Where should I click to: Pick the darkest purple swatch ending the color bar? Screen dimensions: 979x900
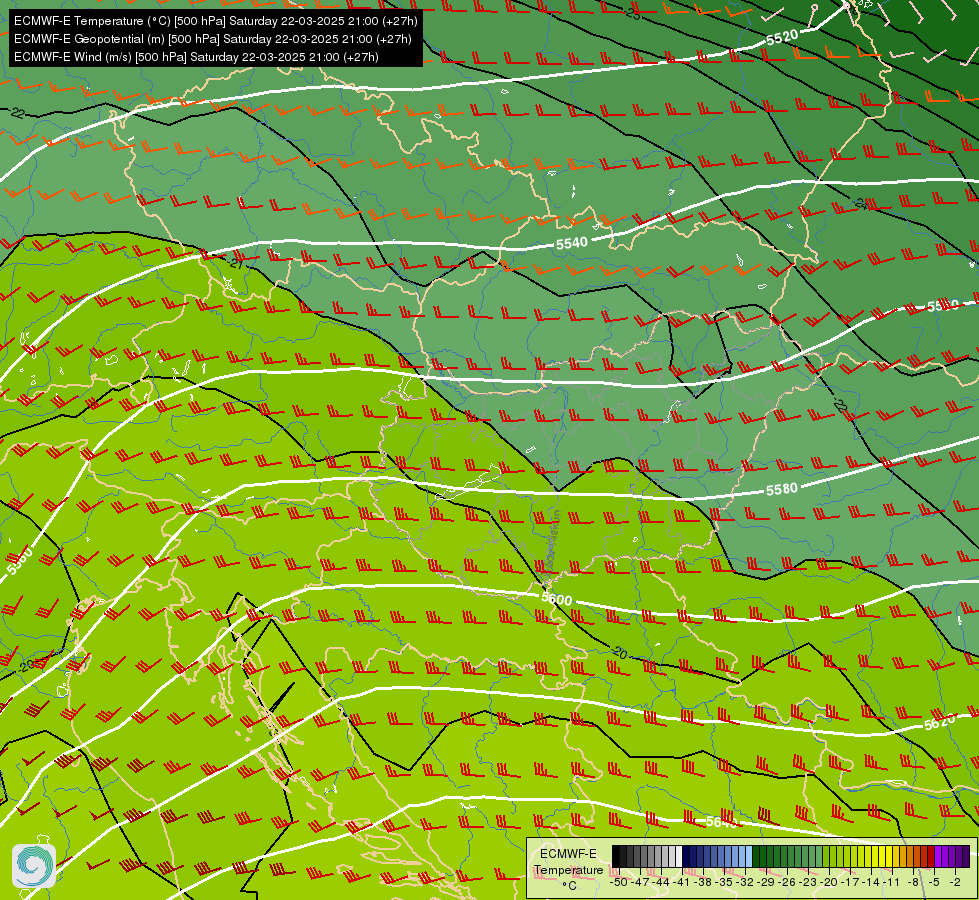966,856
